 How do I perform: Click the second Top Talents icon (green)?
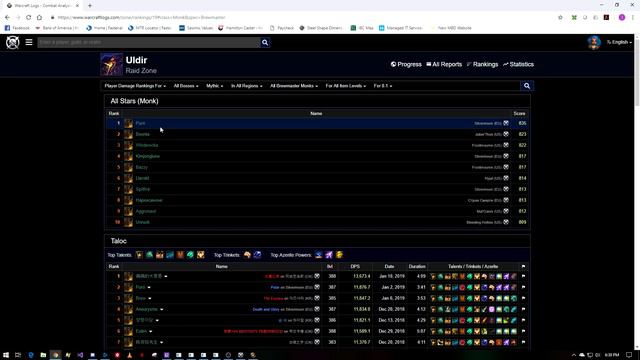click(149, 255)
